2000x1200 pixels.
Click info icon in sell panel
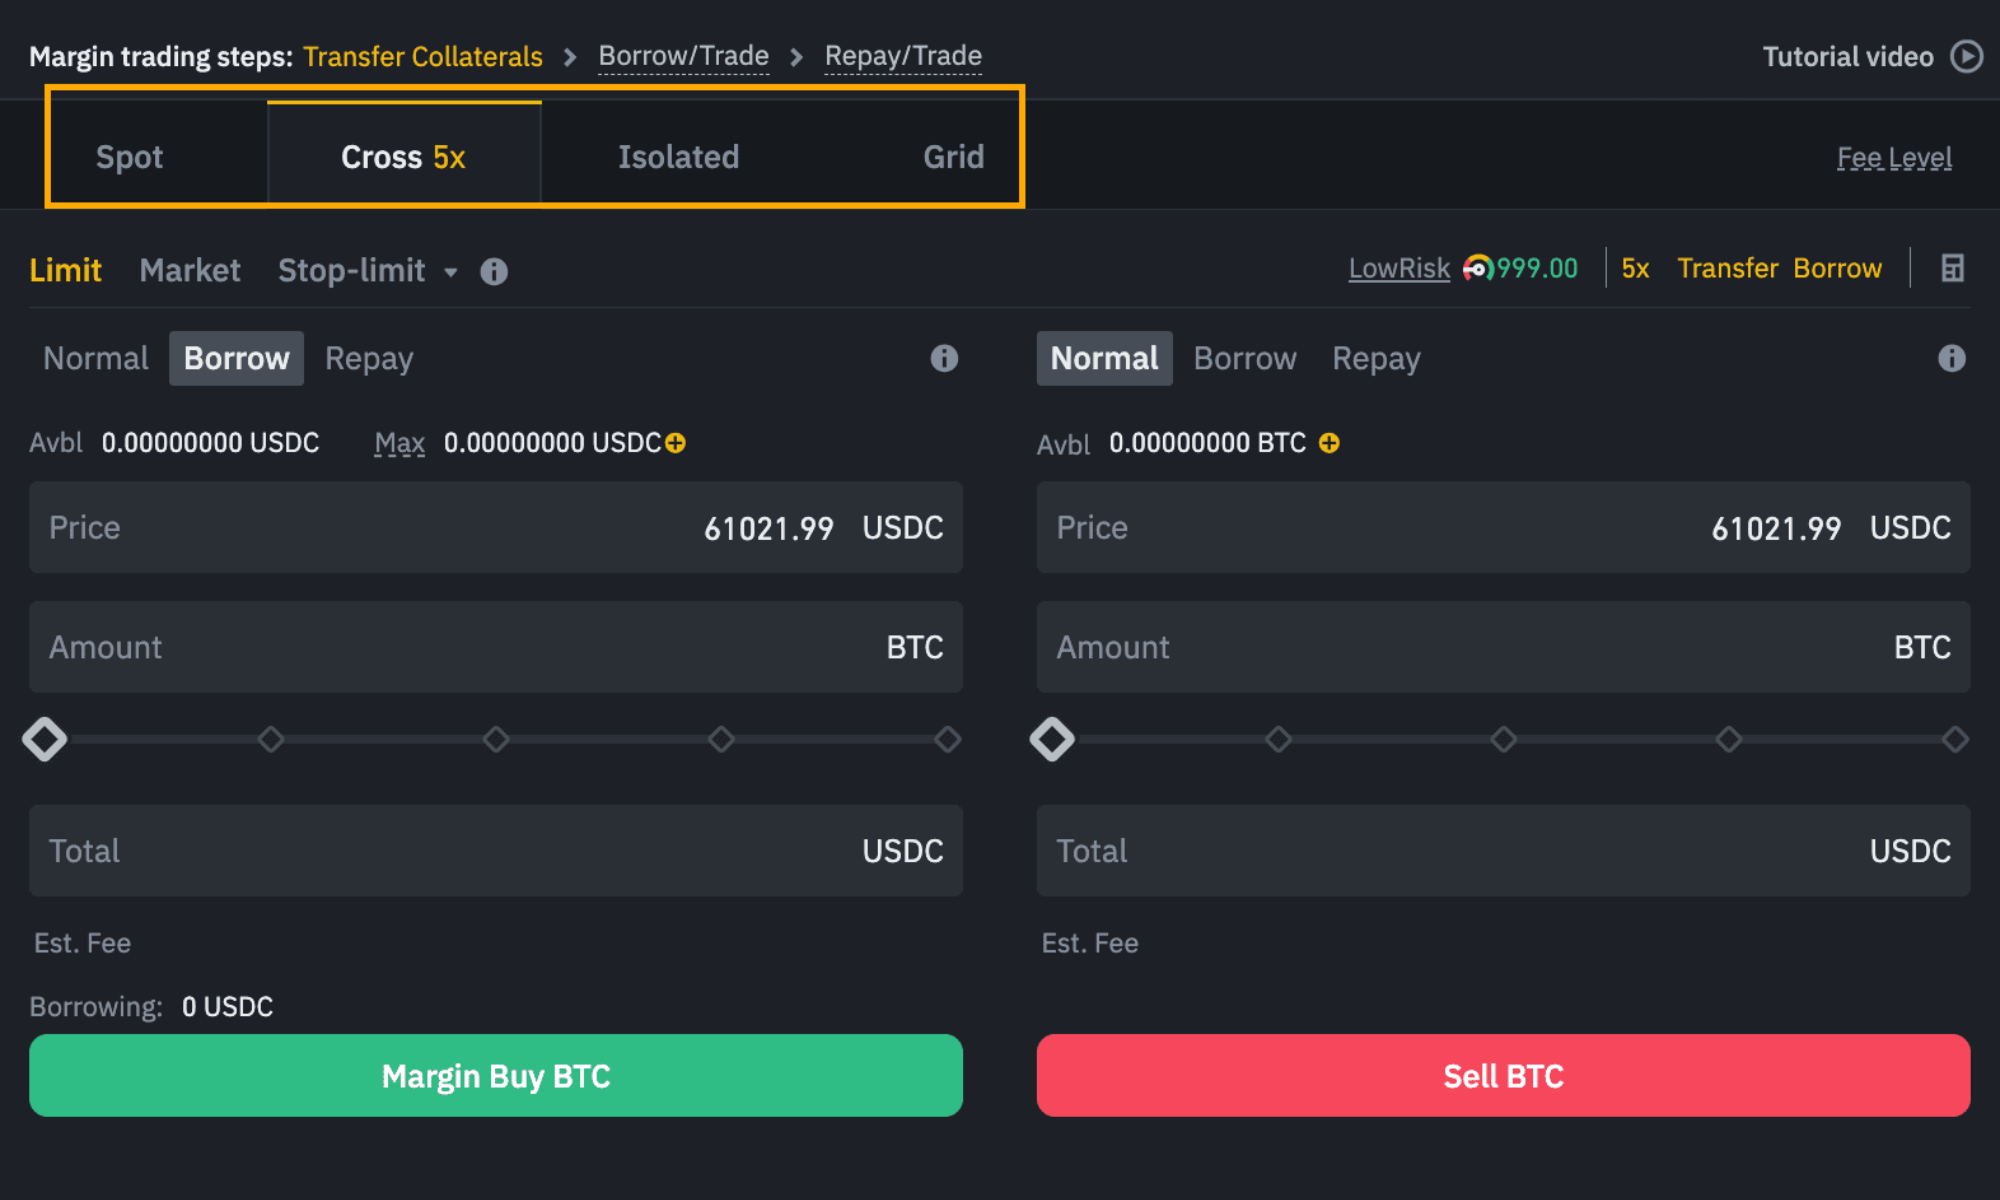click(x=1951, y=358)
